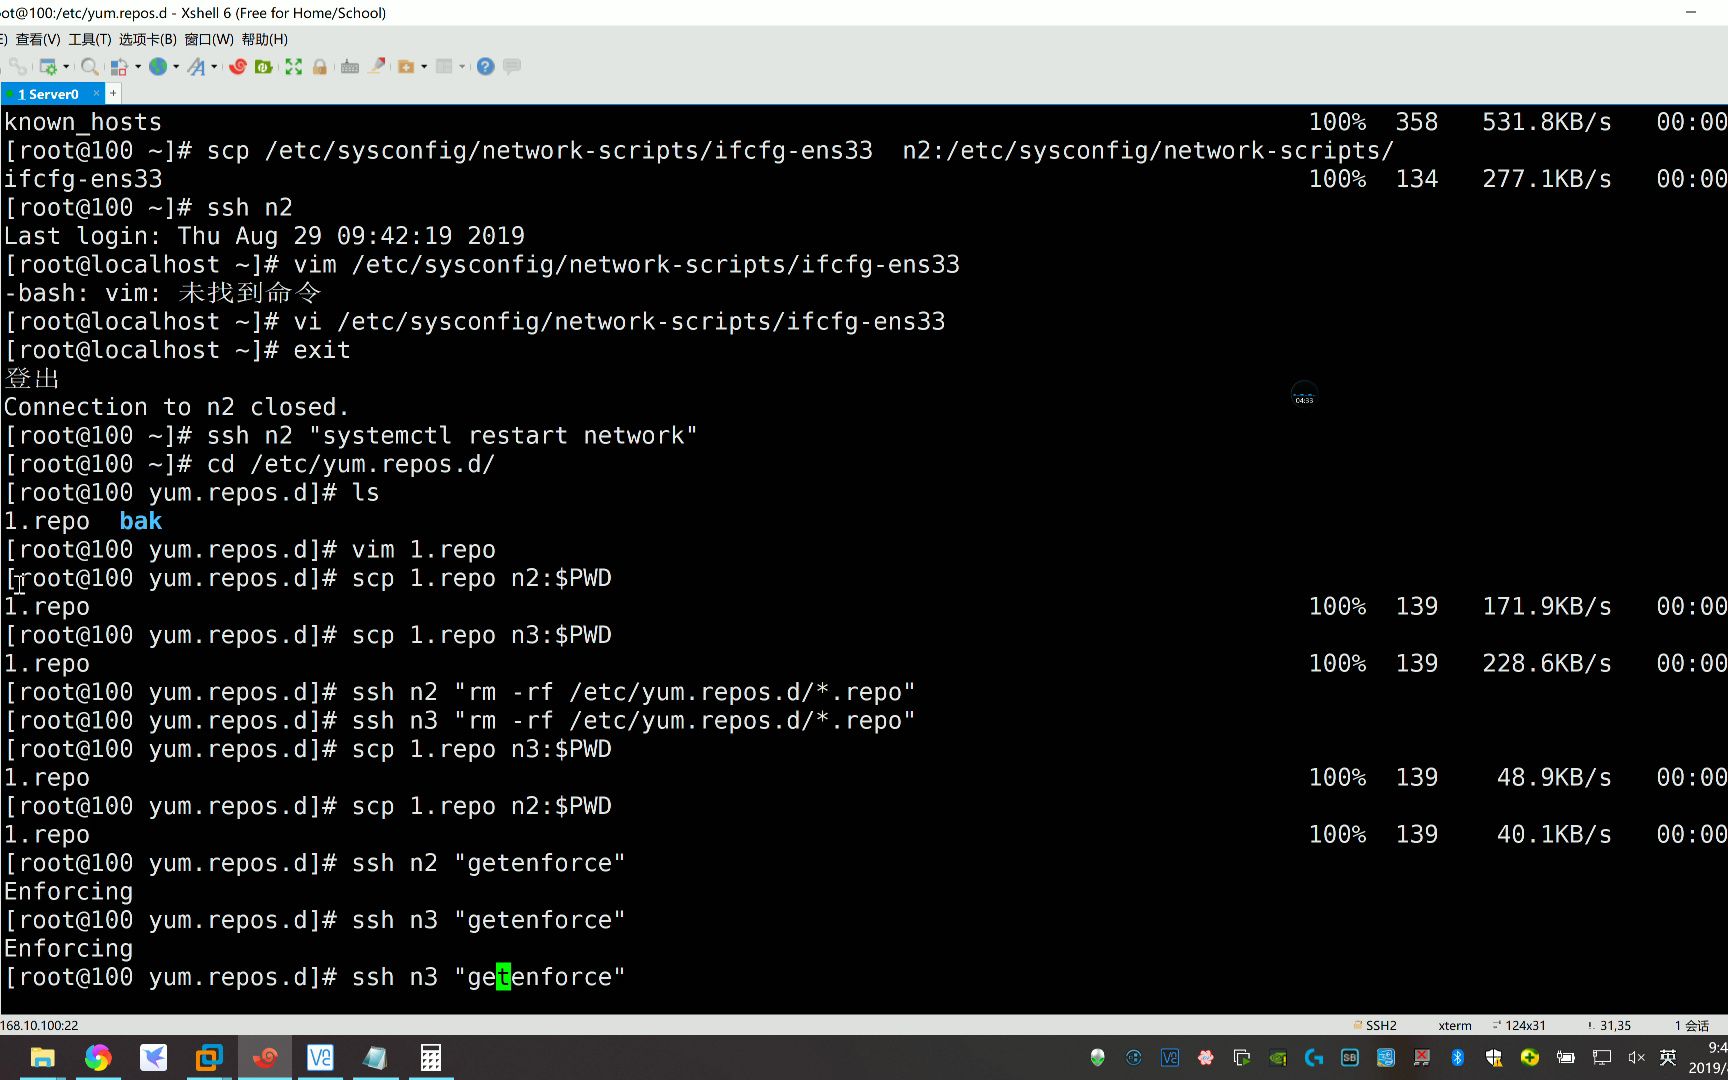The image size is (1728, 1080).
Task: Click the 'Connection to n2 closed.' line
Action: coord(177,407)
